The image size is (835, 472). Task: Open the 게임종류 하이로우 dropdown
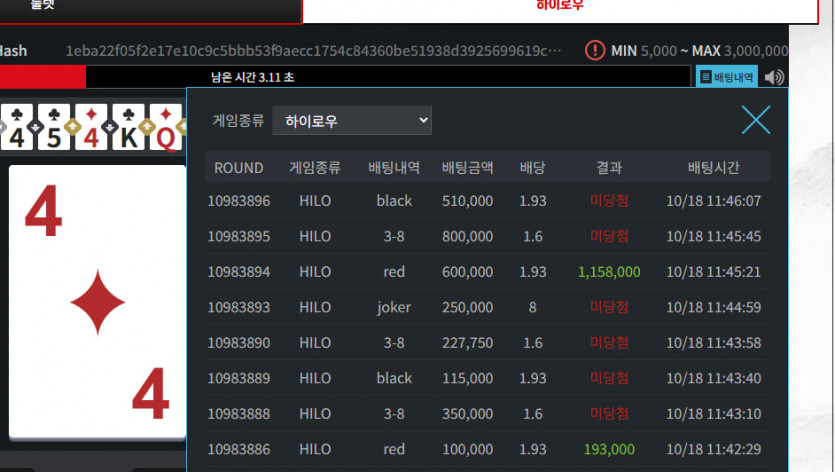click(351, 120)
